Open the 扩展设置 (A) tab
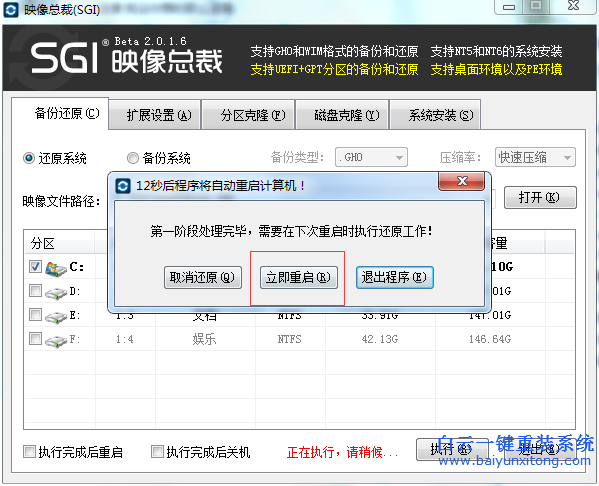Viewport: 599px width, 486px height. tap(155, 115)
